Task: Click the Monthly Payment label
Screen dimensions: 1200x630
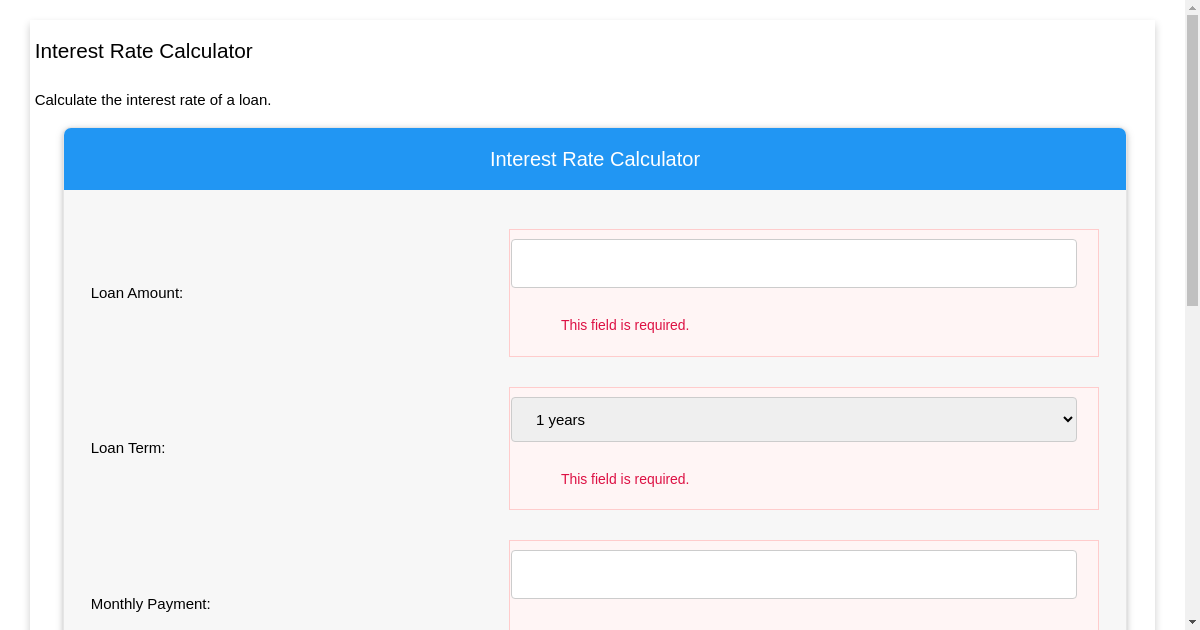Action: click(x=151, y=604)
